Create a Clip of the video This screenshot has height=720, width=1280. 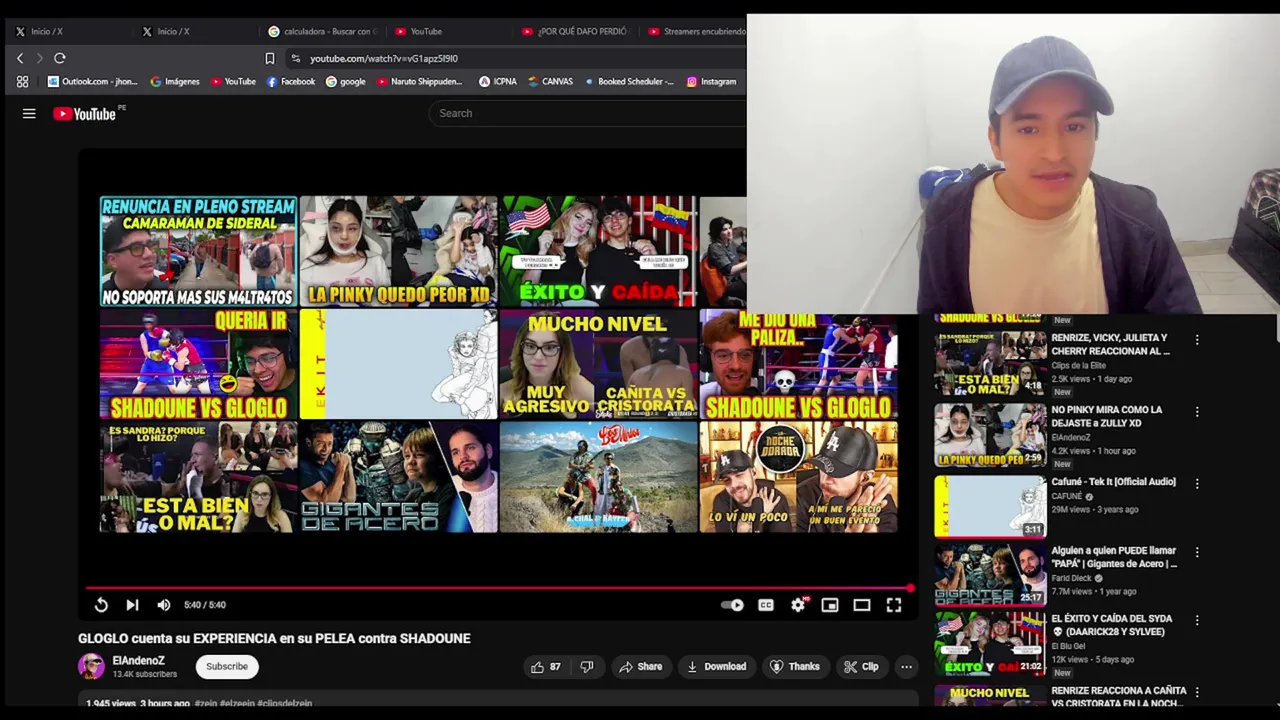click(x=861, y=667)
